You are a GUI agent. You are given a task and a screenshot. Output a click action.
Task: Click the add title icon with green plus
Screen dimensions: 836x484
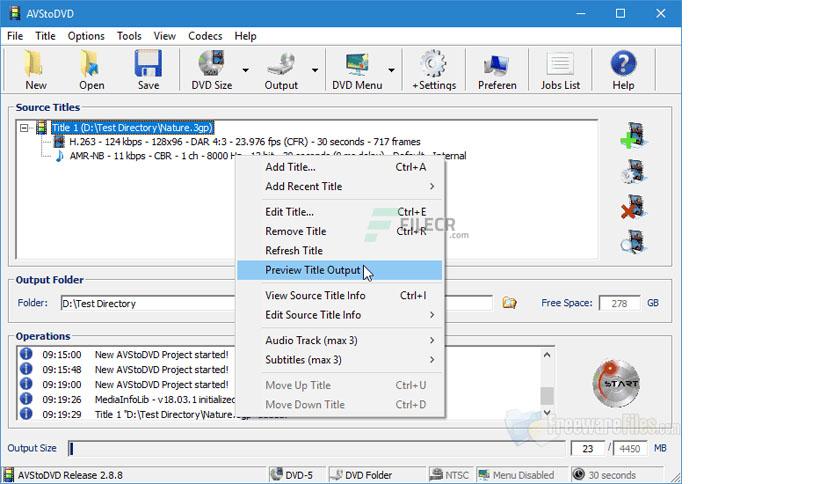coord(633,135)
